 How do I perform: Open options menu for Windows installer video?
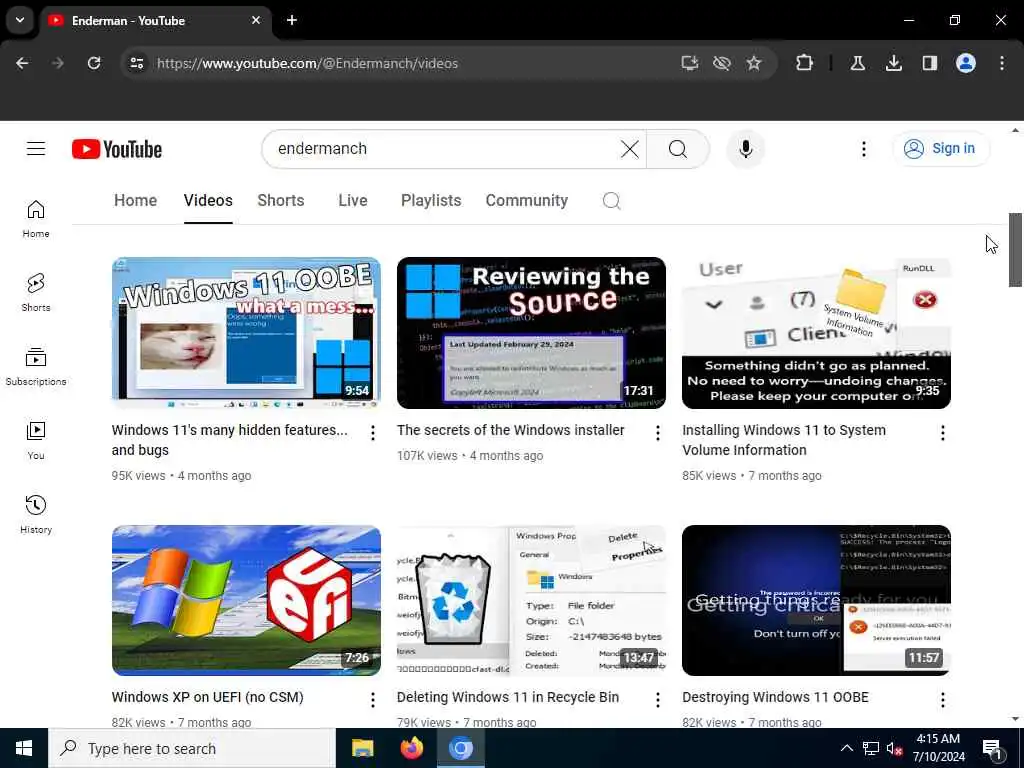[x=658, y=432]
